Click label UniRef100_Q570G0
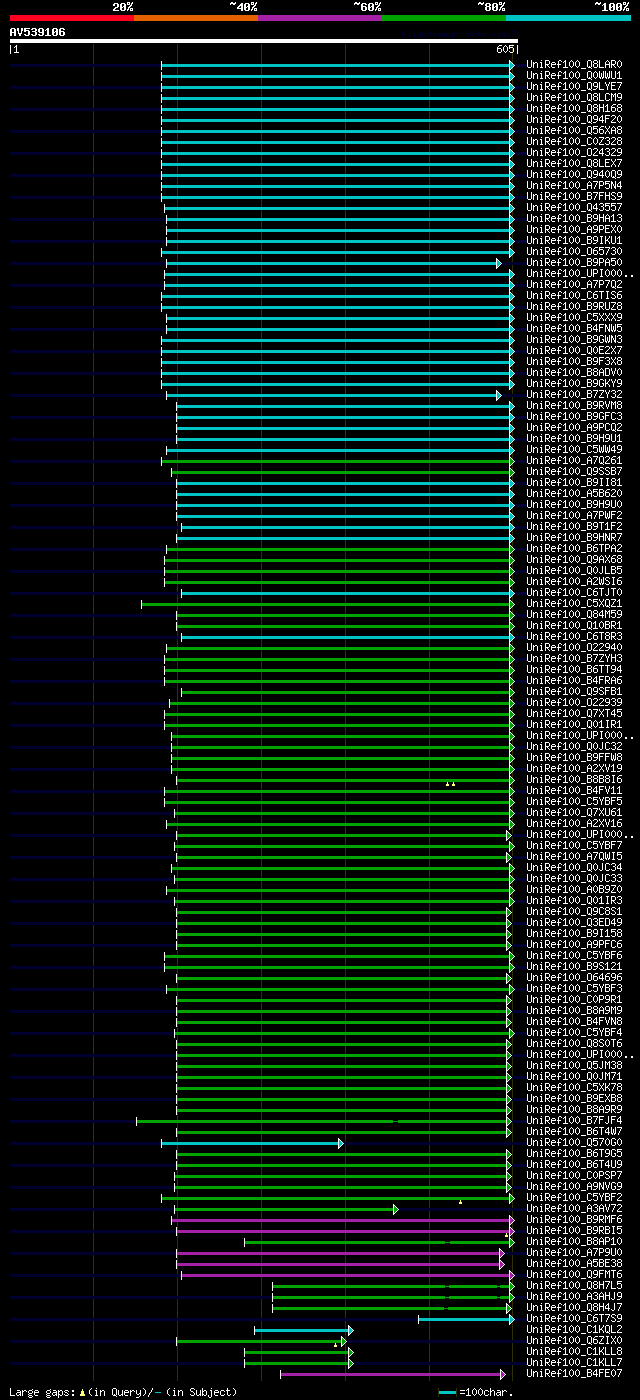This screenshot has height=1400, width=640. tap(574, 1143)
